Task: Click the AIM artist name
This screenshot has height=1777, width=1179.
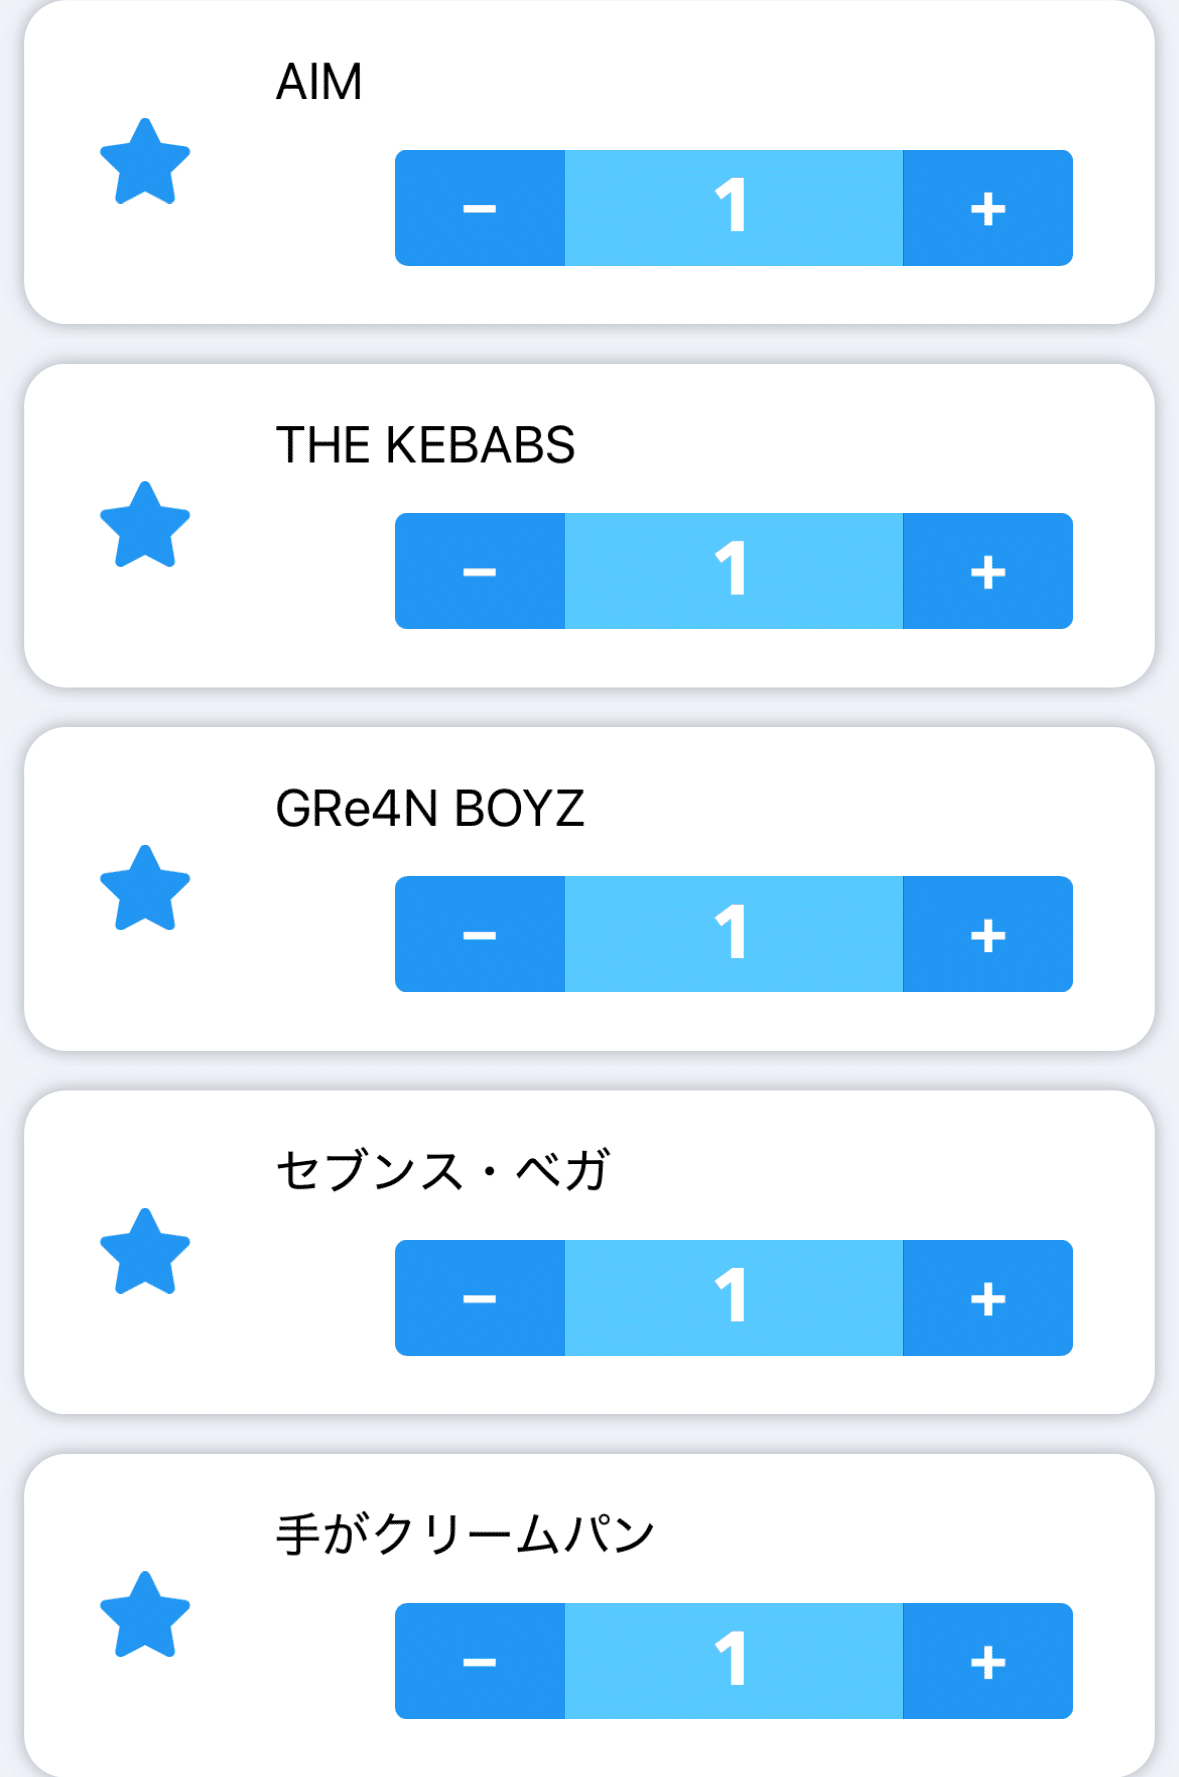Action: [319, 82]
